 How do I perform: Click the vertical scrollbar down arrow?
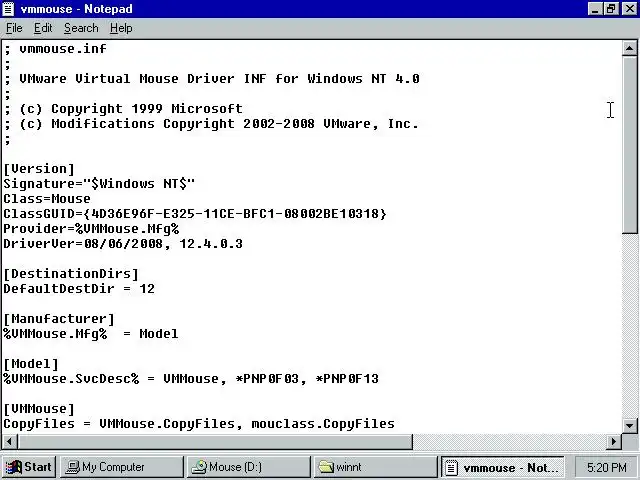(630, 425)
